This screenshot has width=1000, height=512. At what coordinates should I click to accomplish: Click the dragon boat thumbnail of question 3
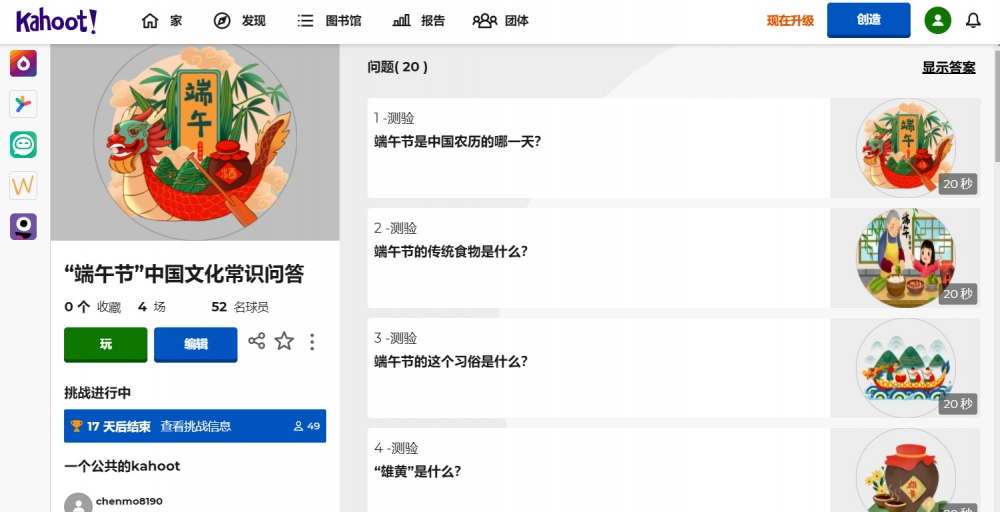coord(905,368)
